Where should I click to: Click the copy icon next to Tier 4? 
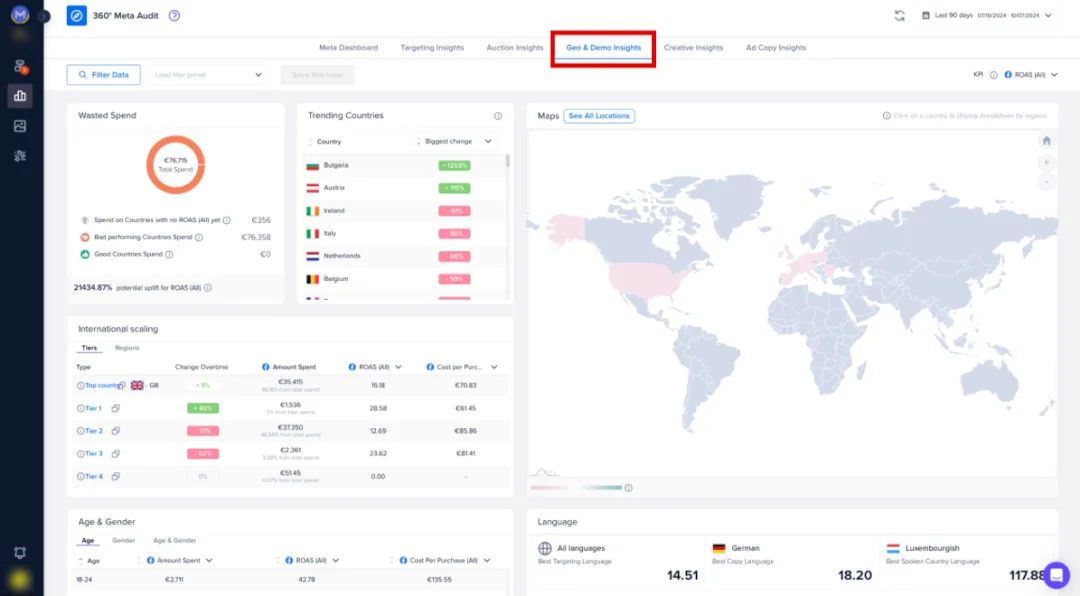(x=116, y=477)
